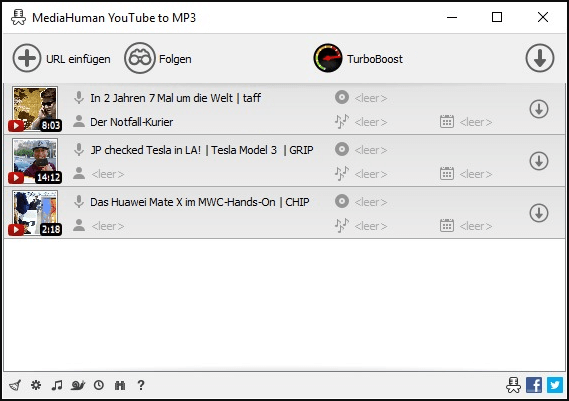
Task: Click genre field in Huawei row
Action: coord(371,226)
